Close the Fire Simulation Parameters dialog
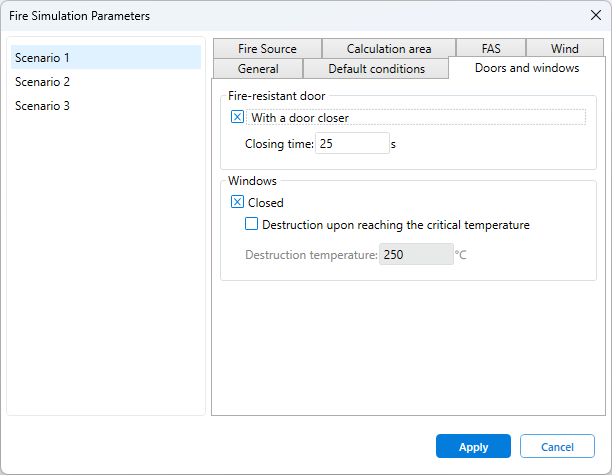 click(x=595, y=16)
